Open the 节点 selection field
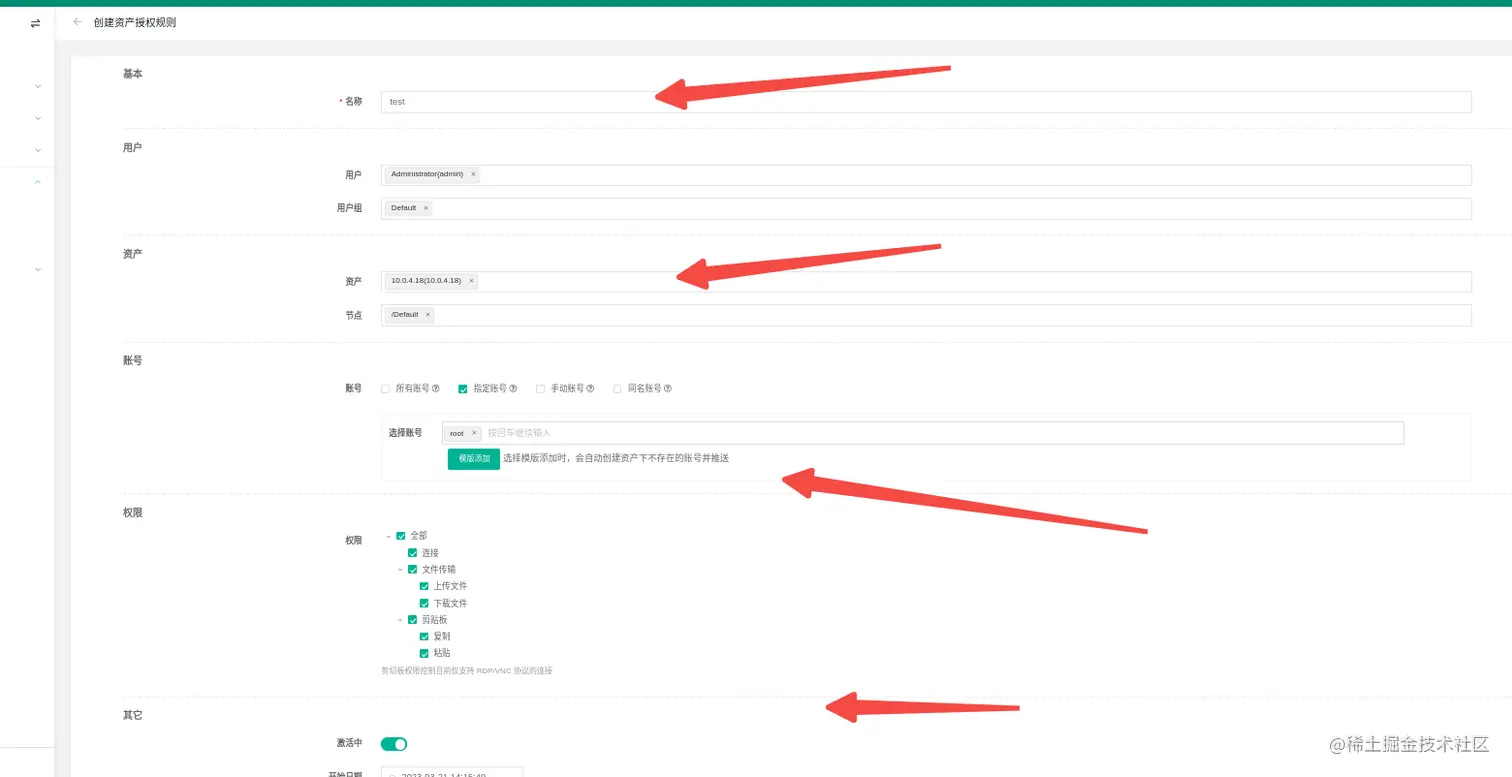Screen dimensions: 1512x777 (926, 315)
